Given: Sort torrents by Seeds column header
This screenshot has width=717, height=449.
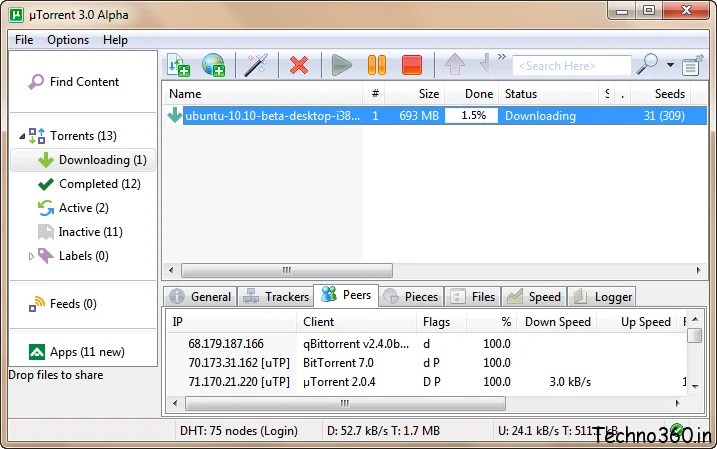Looking at the screenshot, I should click(661, 94).
